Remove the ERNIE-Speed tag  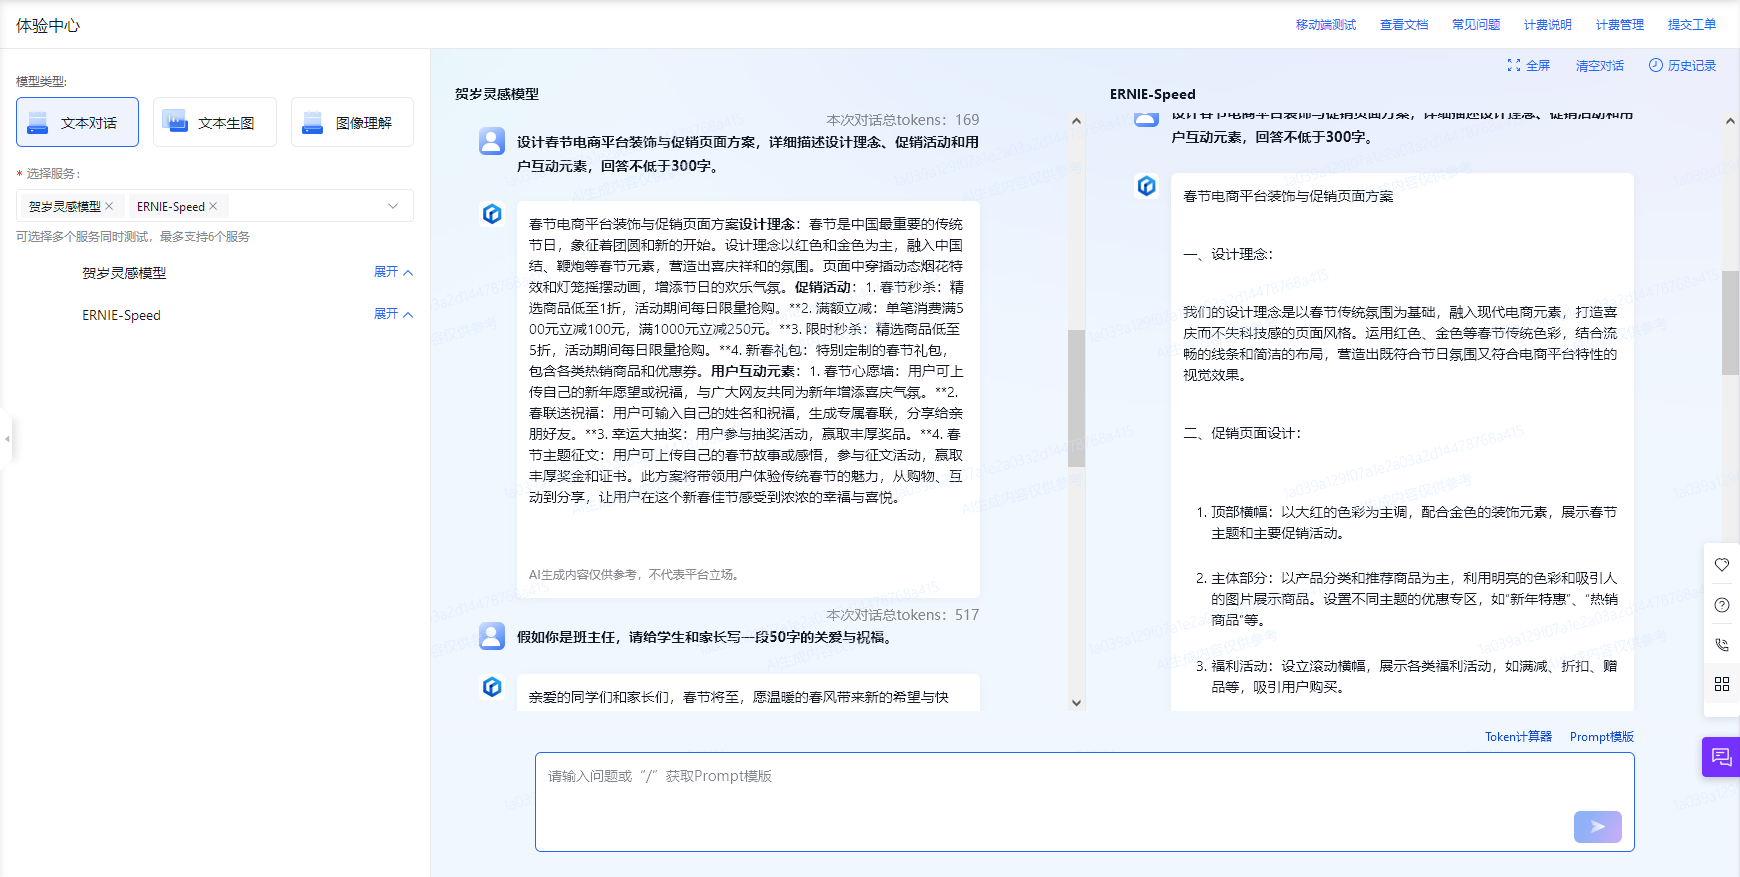(213, 206)
